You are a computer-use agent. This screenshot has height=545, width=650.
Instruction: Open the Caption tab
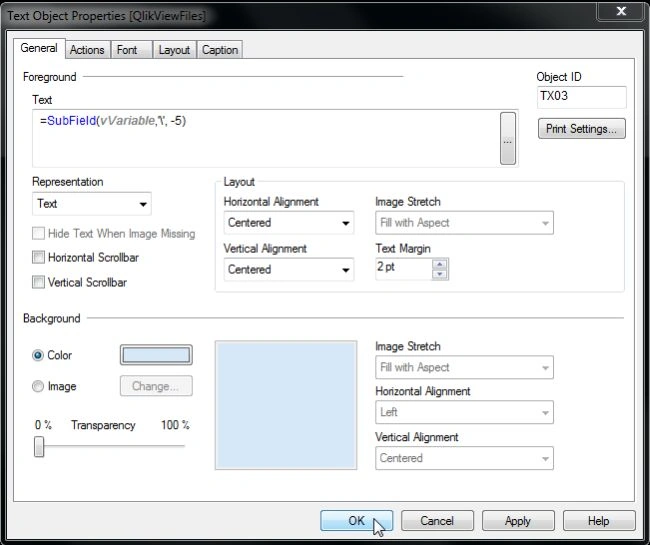pyautogui.click(x=220, y=50)
